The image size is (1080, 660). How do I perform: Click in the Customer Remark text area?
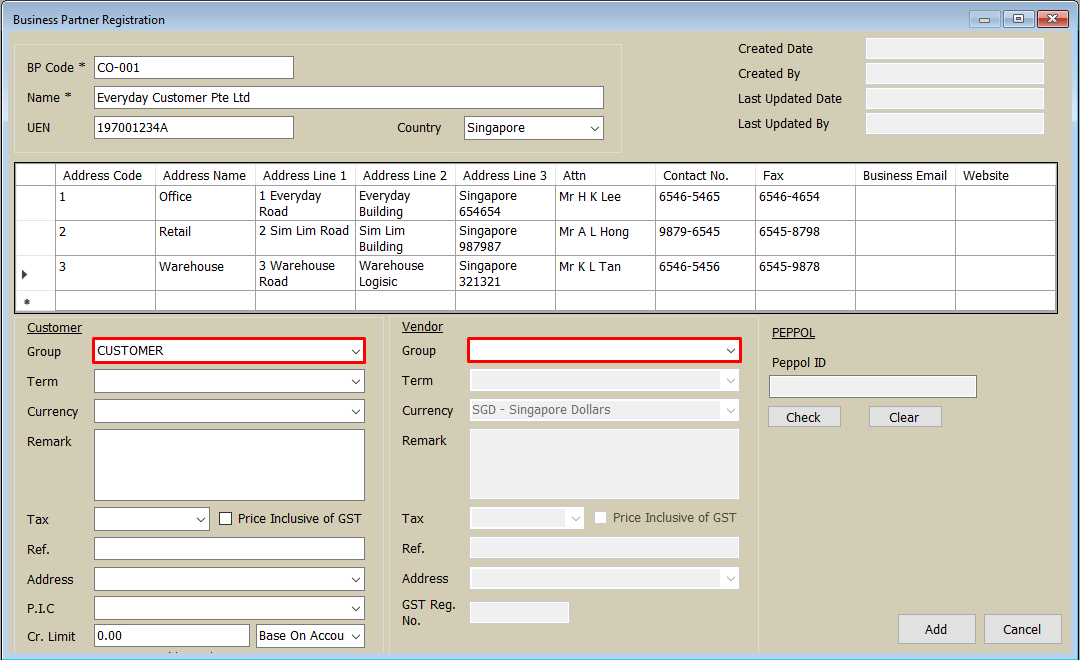(229, 465)
